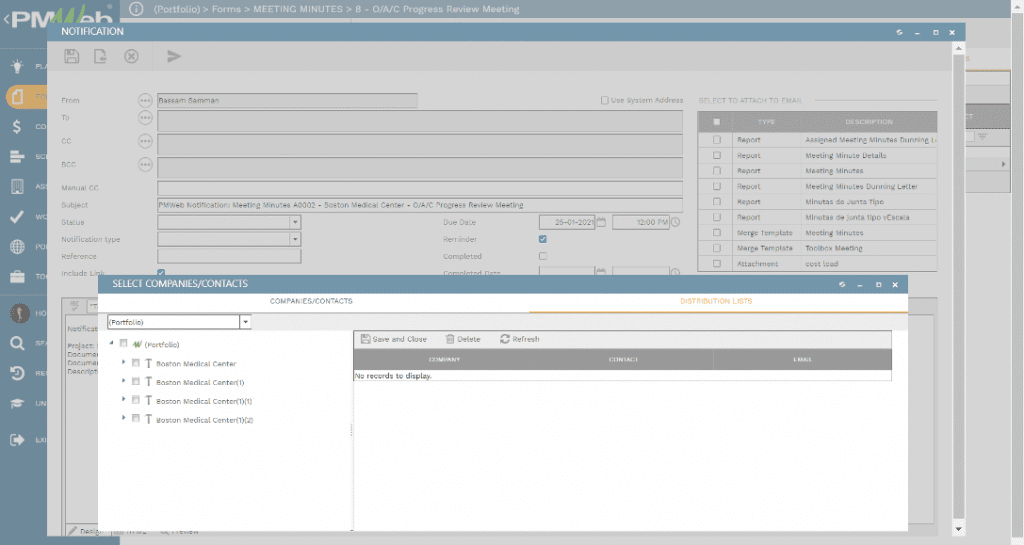Click into the Subject field

coord(420,206)
